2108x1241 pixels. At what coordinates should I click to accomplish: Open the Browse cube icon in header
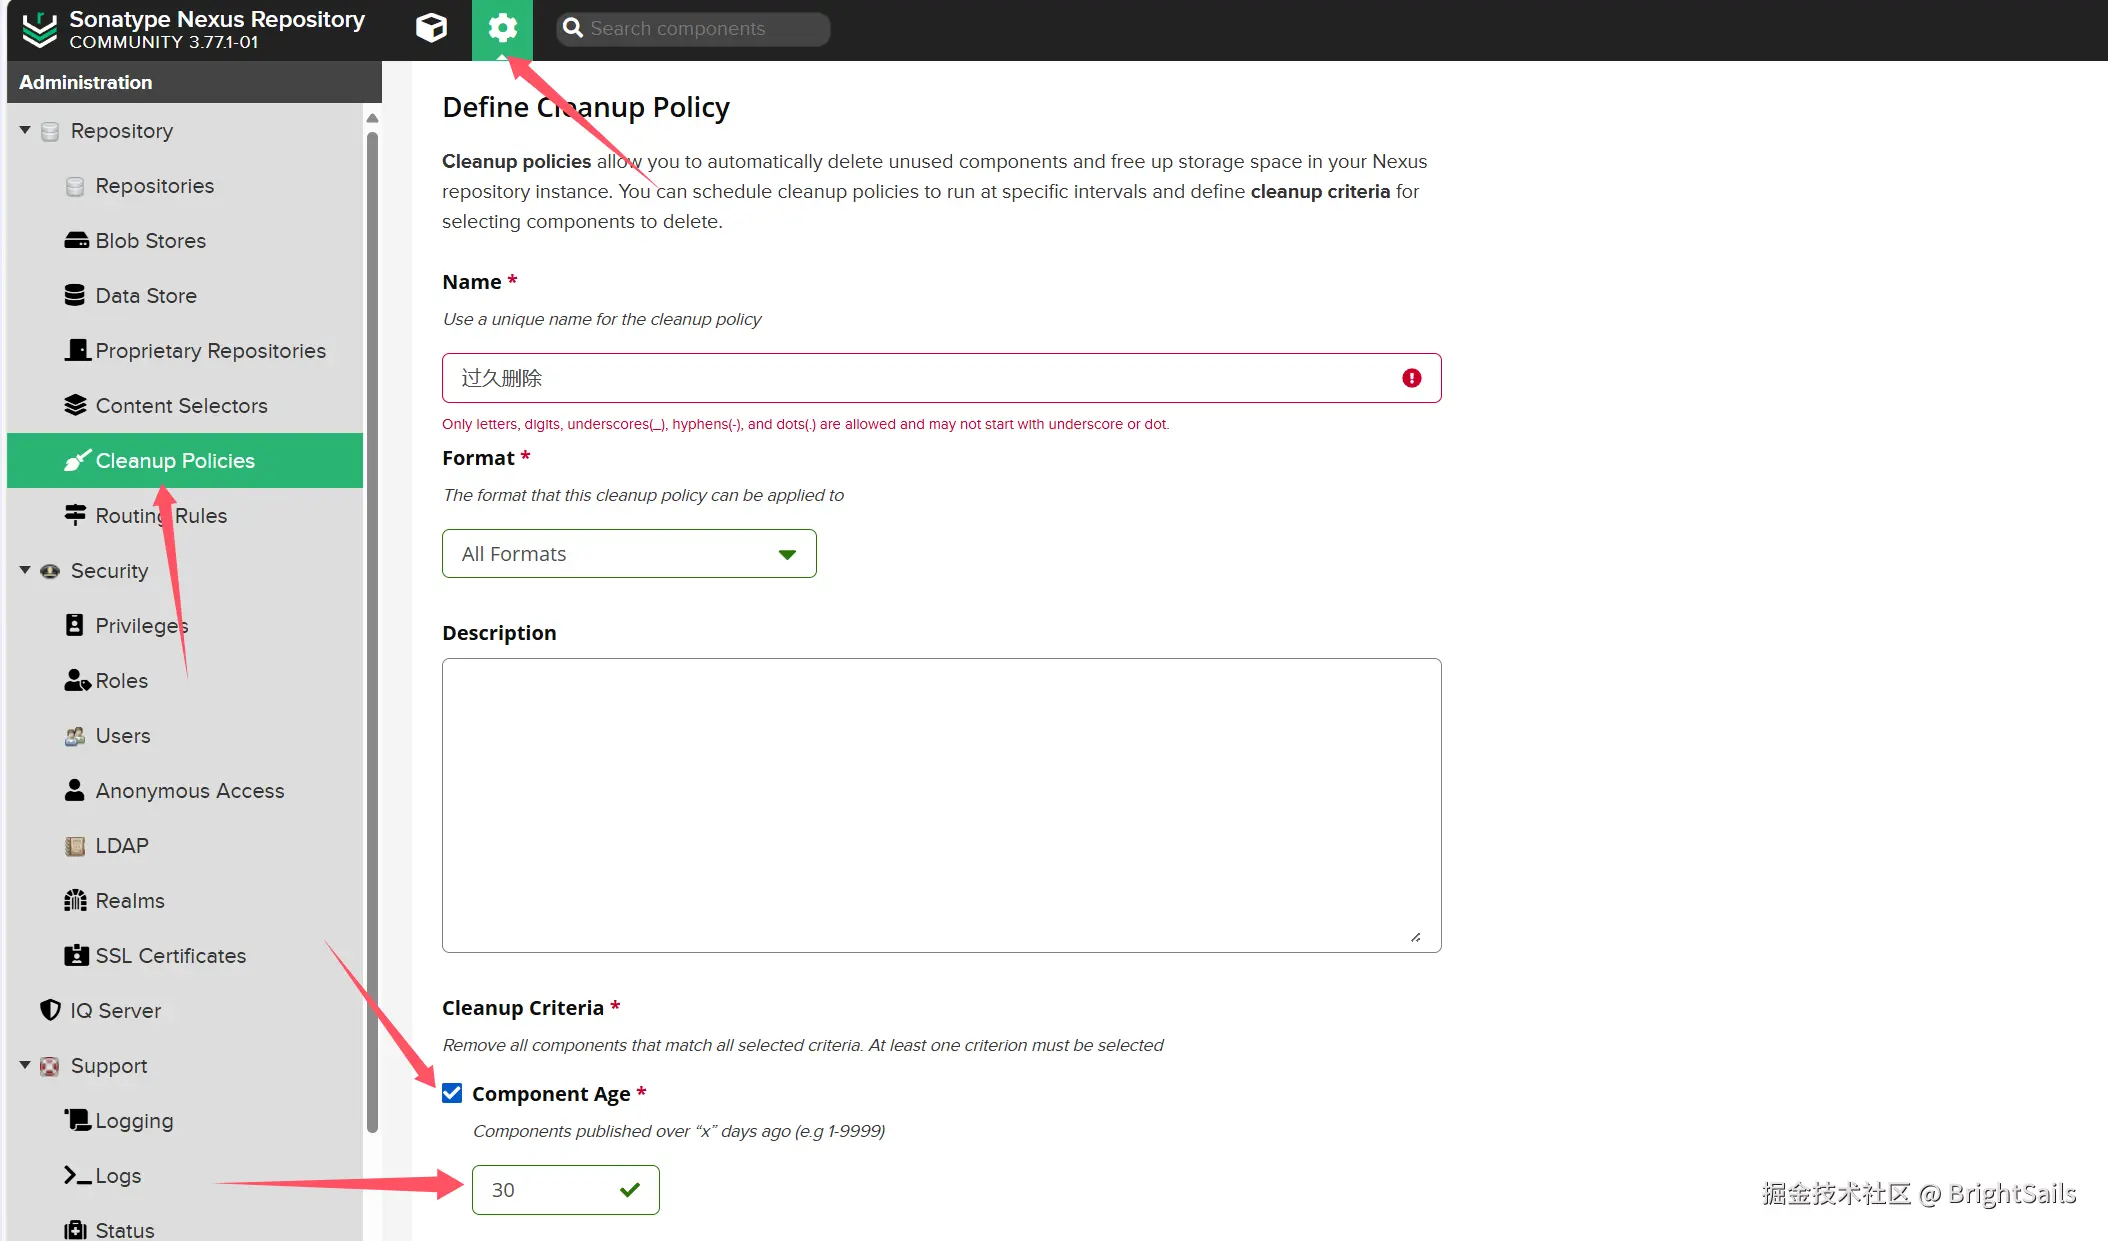431,28
